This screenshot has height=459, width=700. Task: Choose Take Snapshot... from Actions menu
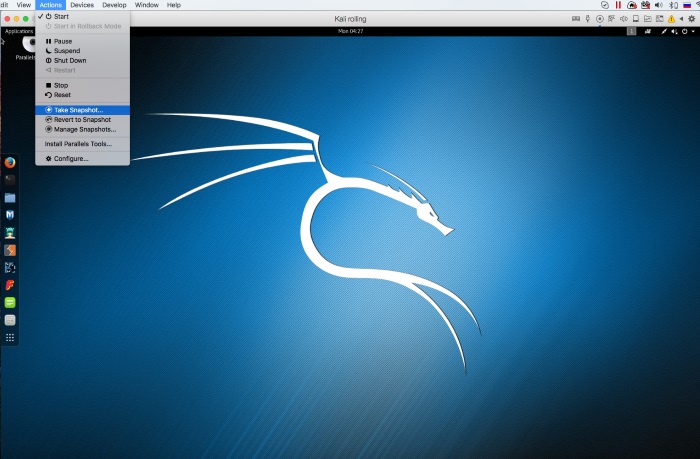tap(83, 110)
